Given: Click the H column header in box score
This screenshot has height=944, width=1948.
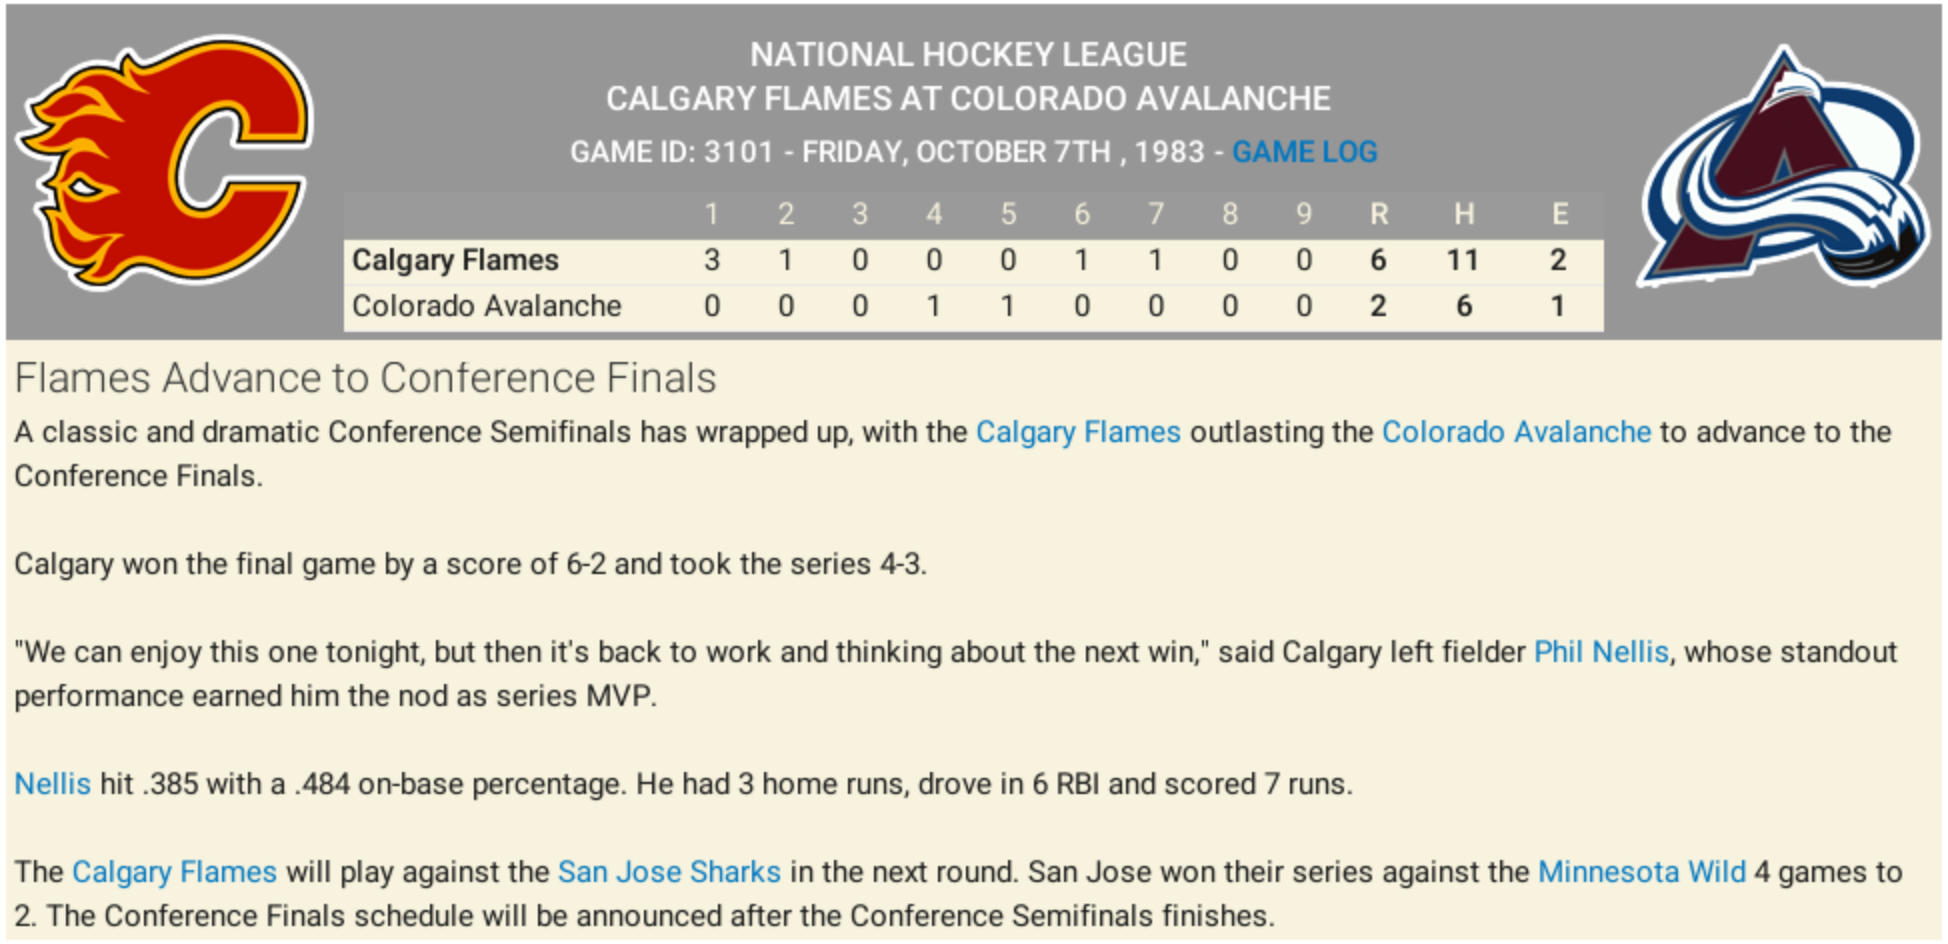Looking at the screenshot, I should [1464, 214].
